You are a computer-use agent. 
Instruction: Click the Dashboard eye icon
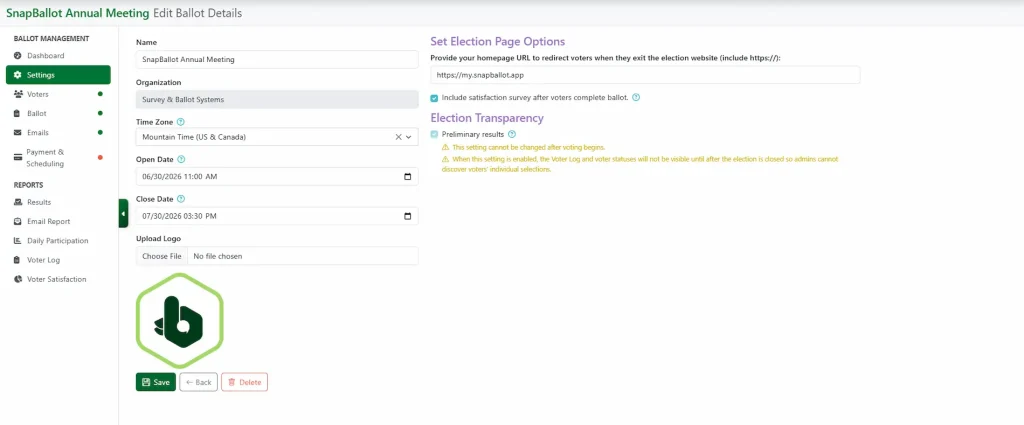(18, 55)
